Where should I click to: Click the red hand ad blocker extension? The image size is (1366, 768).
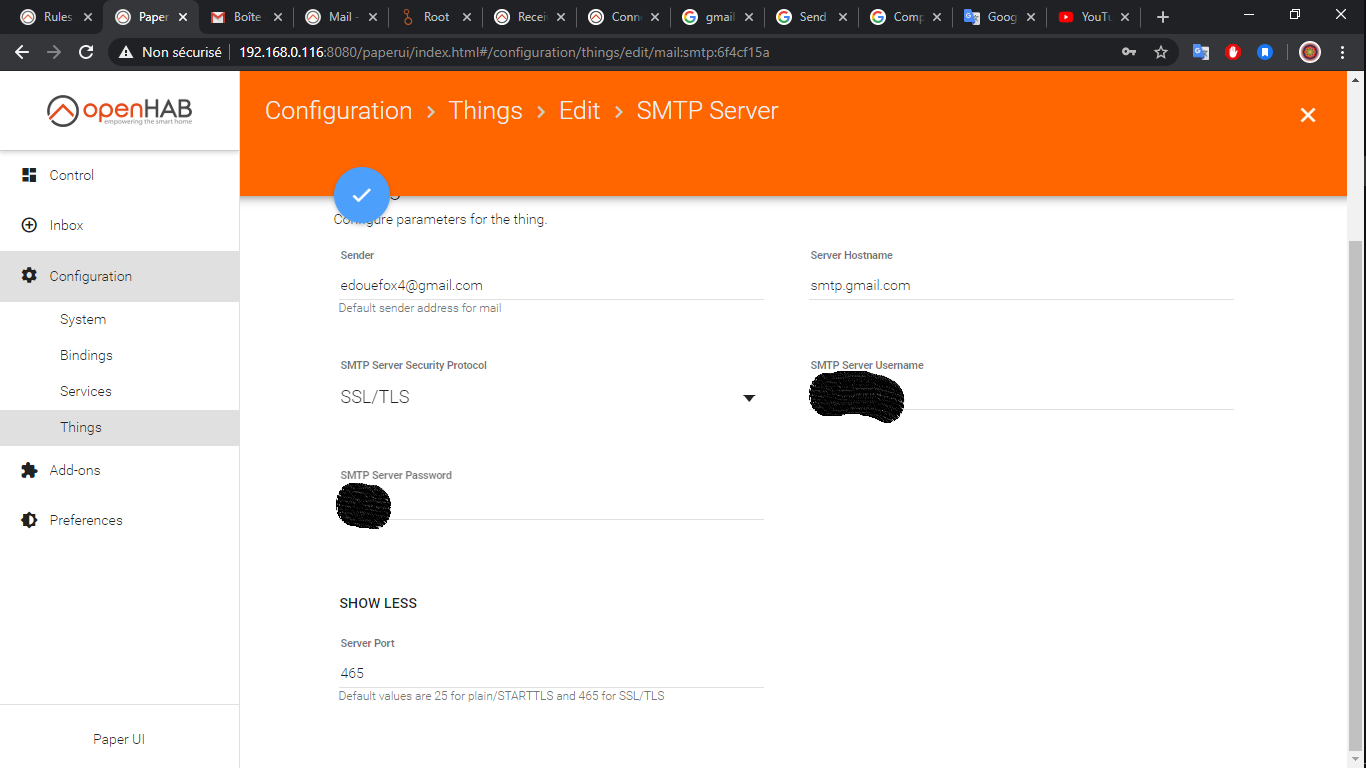coord(1233,52)
